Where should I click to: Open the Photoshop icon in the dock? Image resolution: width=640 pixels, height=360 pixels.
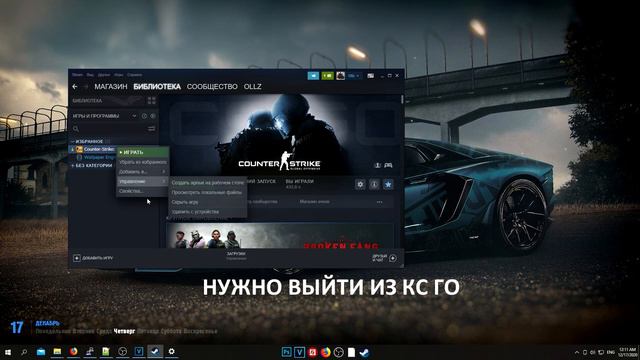point(287,352)
